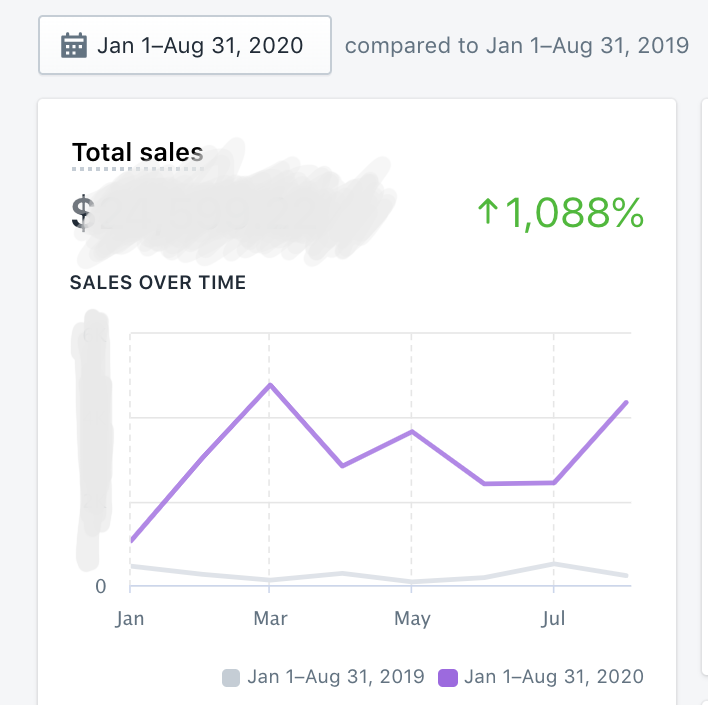Image resolution: width=708 pixels, height=705 pixels.
Task: Click the purple line starting point at Jan
Action: pyautogui.click(x=131, y=540)
